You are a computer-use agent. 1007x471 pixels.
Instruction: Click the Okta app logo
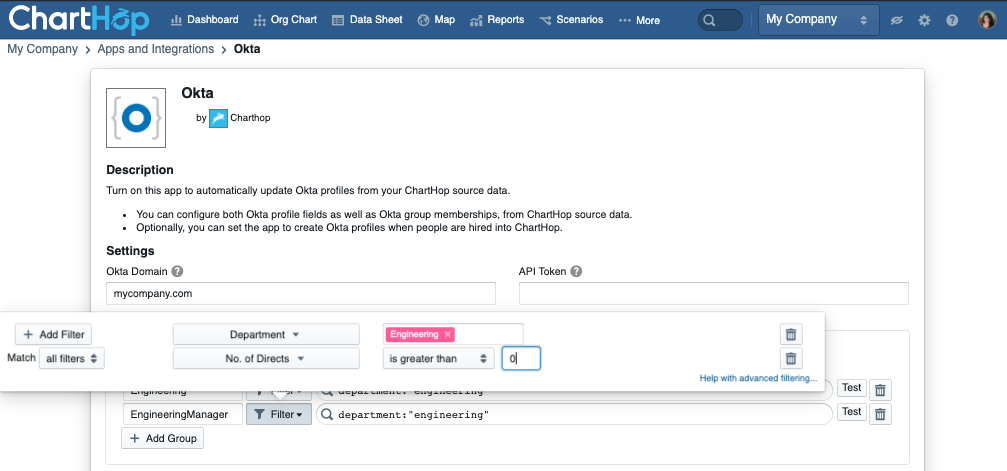[x=136, y=118]
